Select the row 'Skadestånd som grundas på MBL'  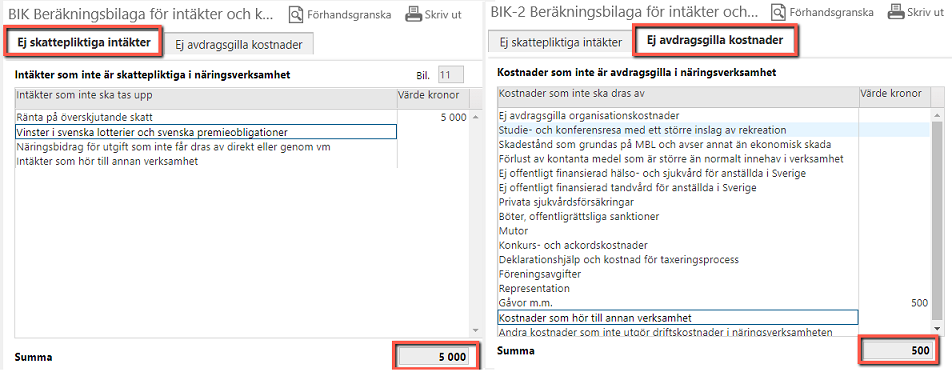pos(678,145)
